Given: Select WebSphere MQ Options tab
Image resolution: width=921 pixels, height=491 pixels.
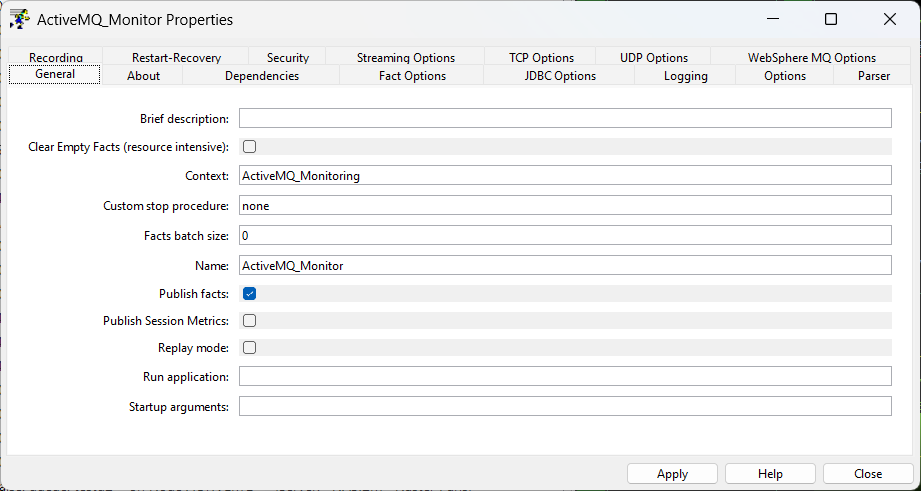Looking at the screenshot, I should pos(812,57).
